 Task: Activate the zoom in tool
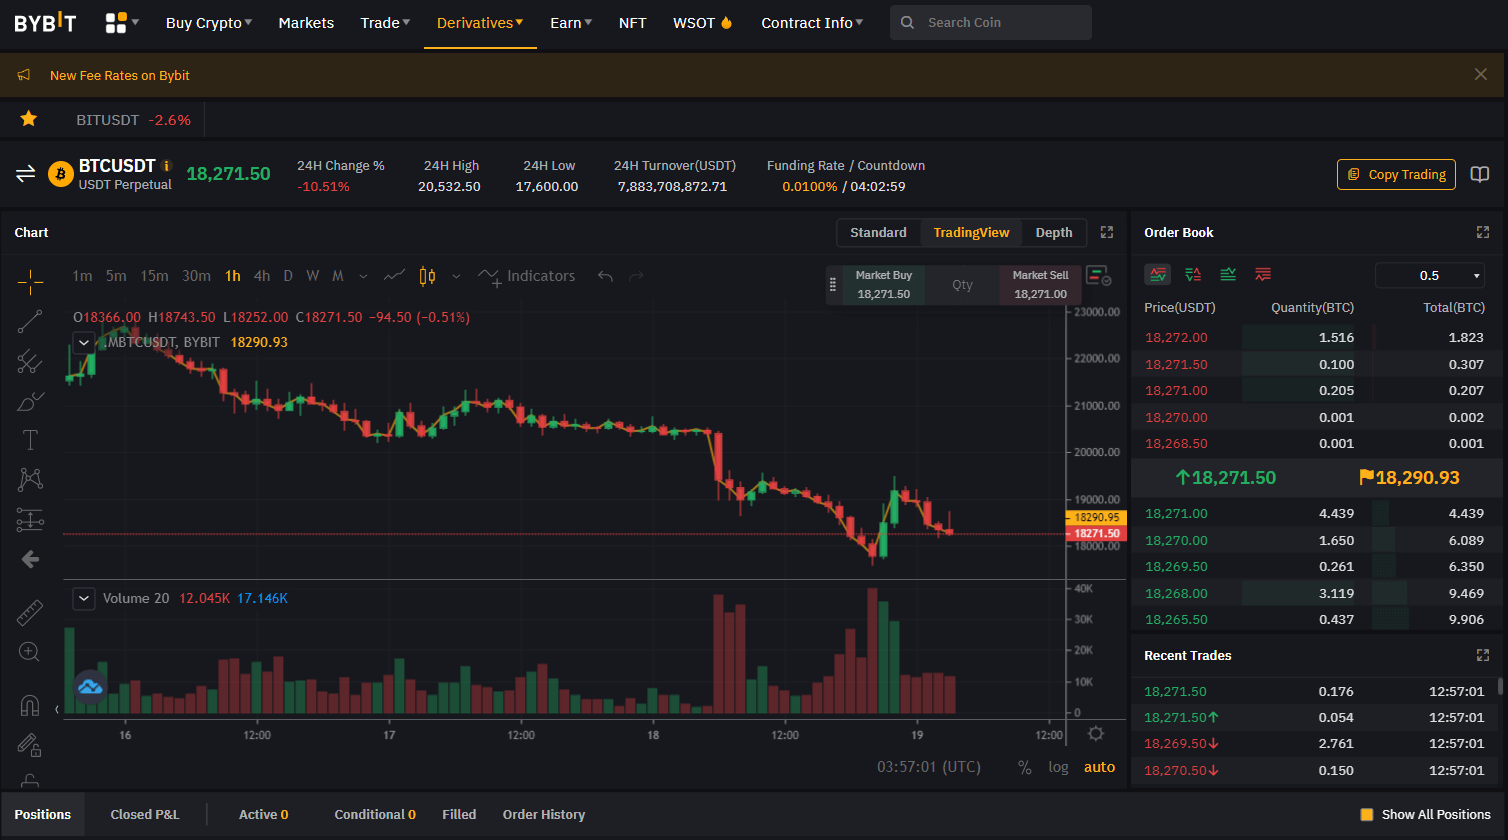(30, 652)
